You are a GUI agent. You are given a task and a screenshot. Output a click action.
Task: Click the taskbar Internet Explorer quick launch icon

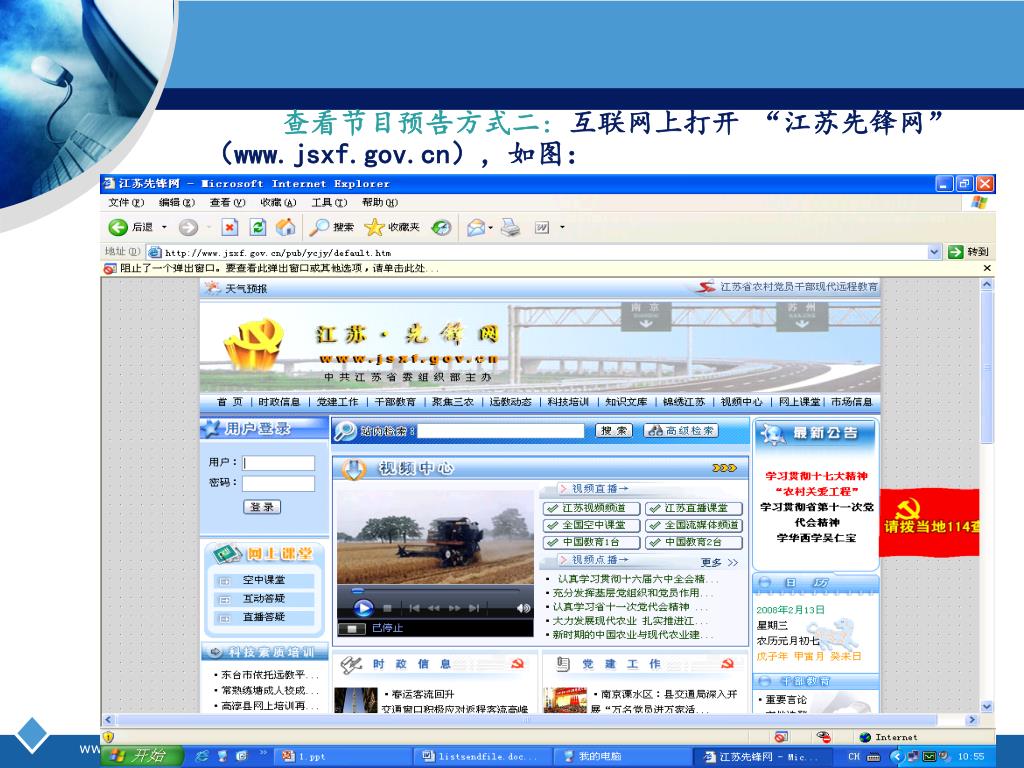202,756
